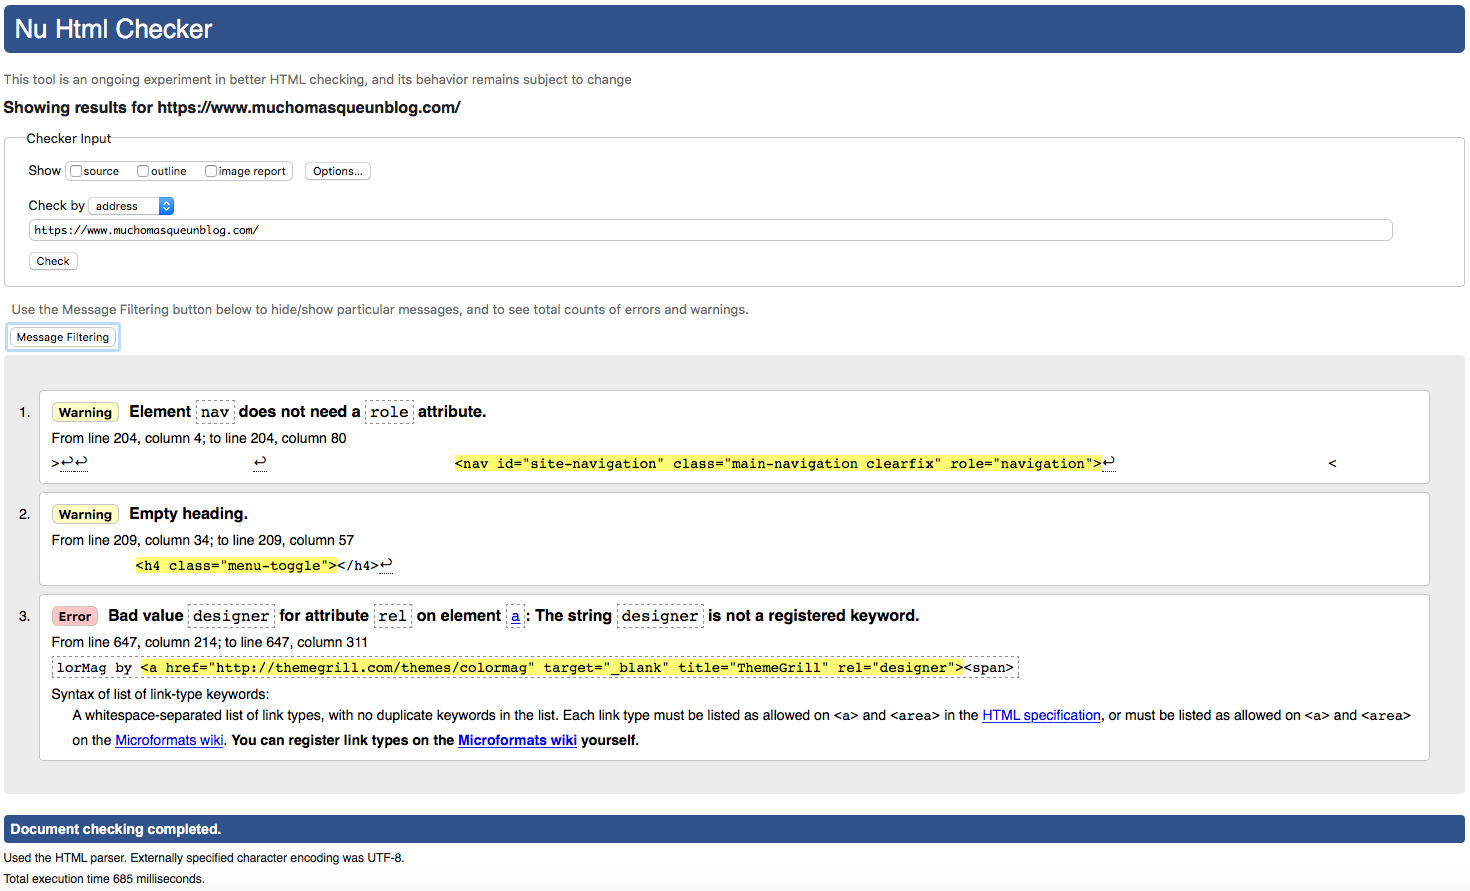
Task: Click the Warning badge for Empty heading
Action: (x=85, y=514)
